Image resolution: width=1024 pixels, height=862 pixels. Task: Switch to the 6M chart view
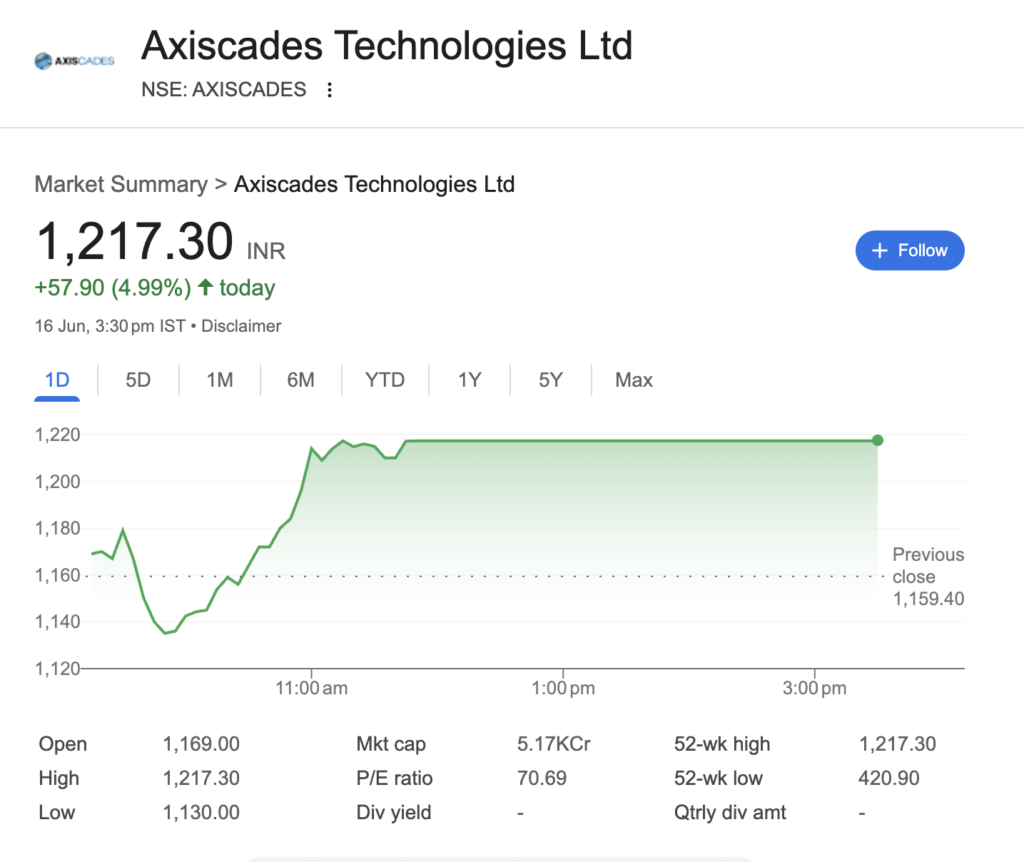300,380
